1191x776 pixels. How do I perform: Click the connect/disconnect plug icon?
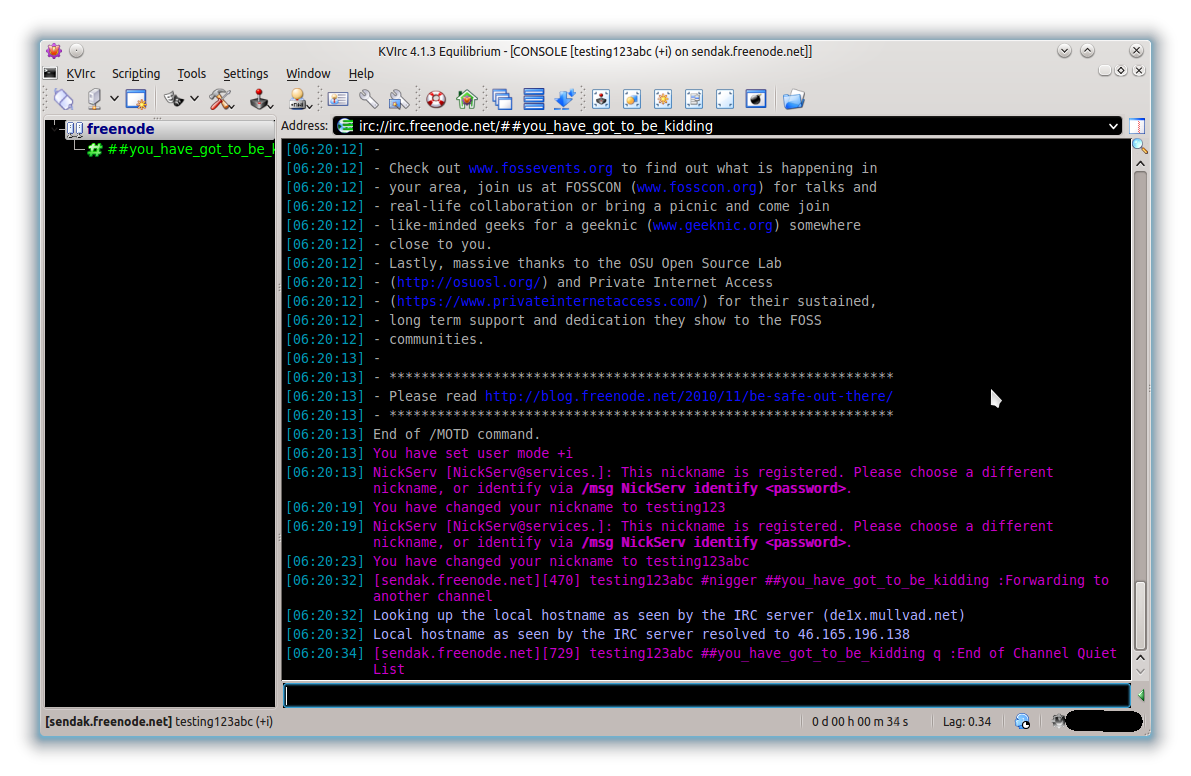(x=64, y=99)
